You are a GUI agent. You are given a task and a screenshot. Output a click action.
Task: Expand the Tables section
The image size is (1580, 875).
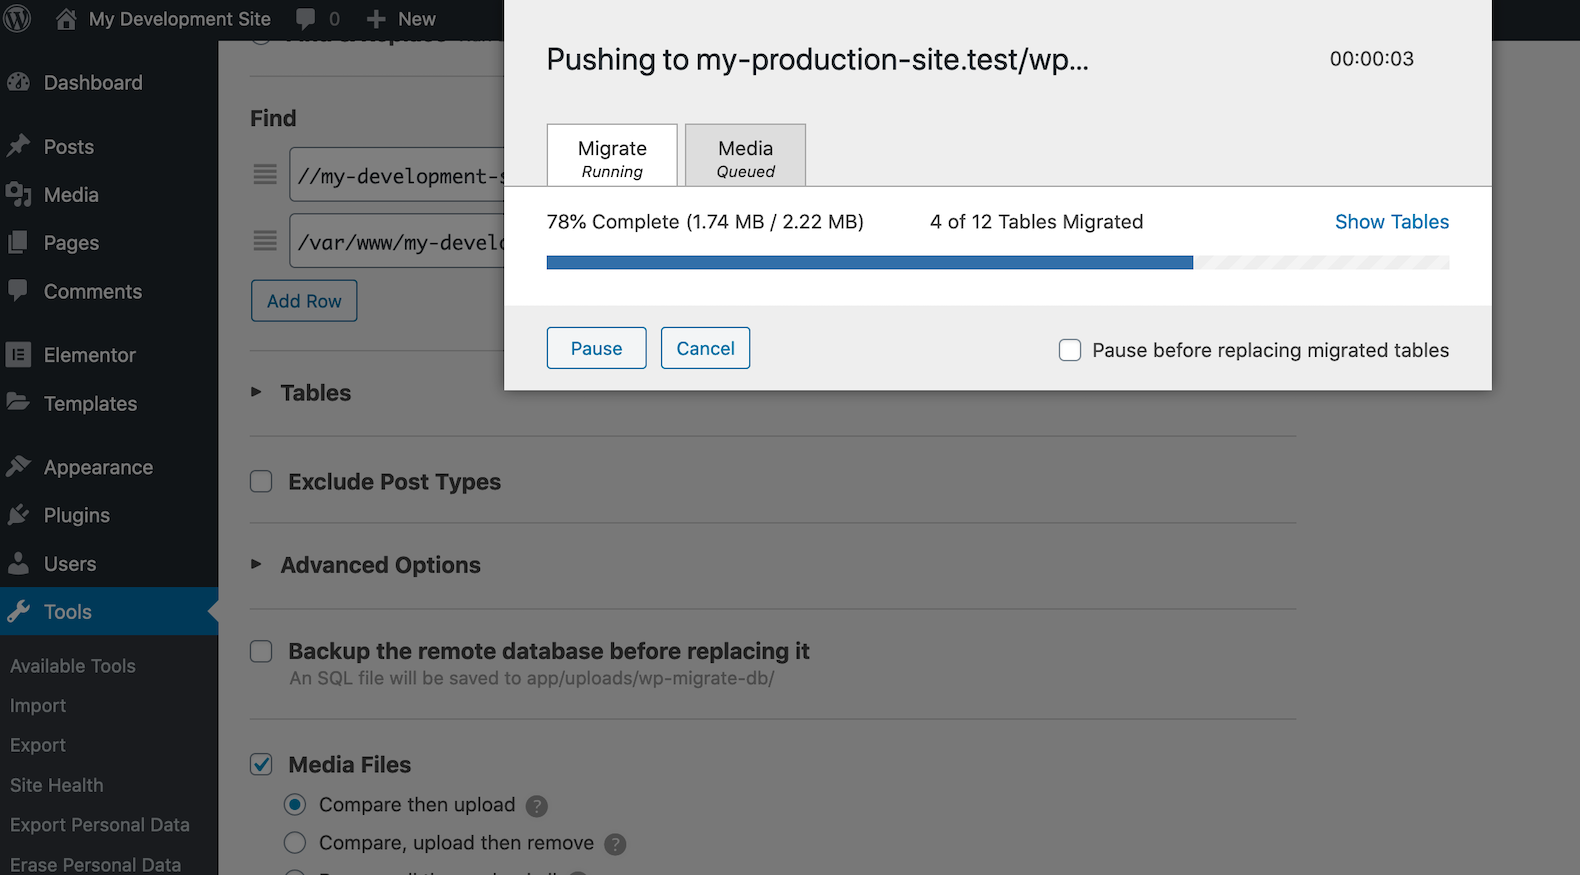(x=256, y=392)
